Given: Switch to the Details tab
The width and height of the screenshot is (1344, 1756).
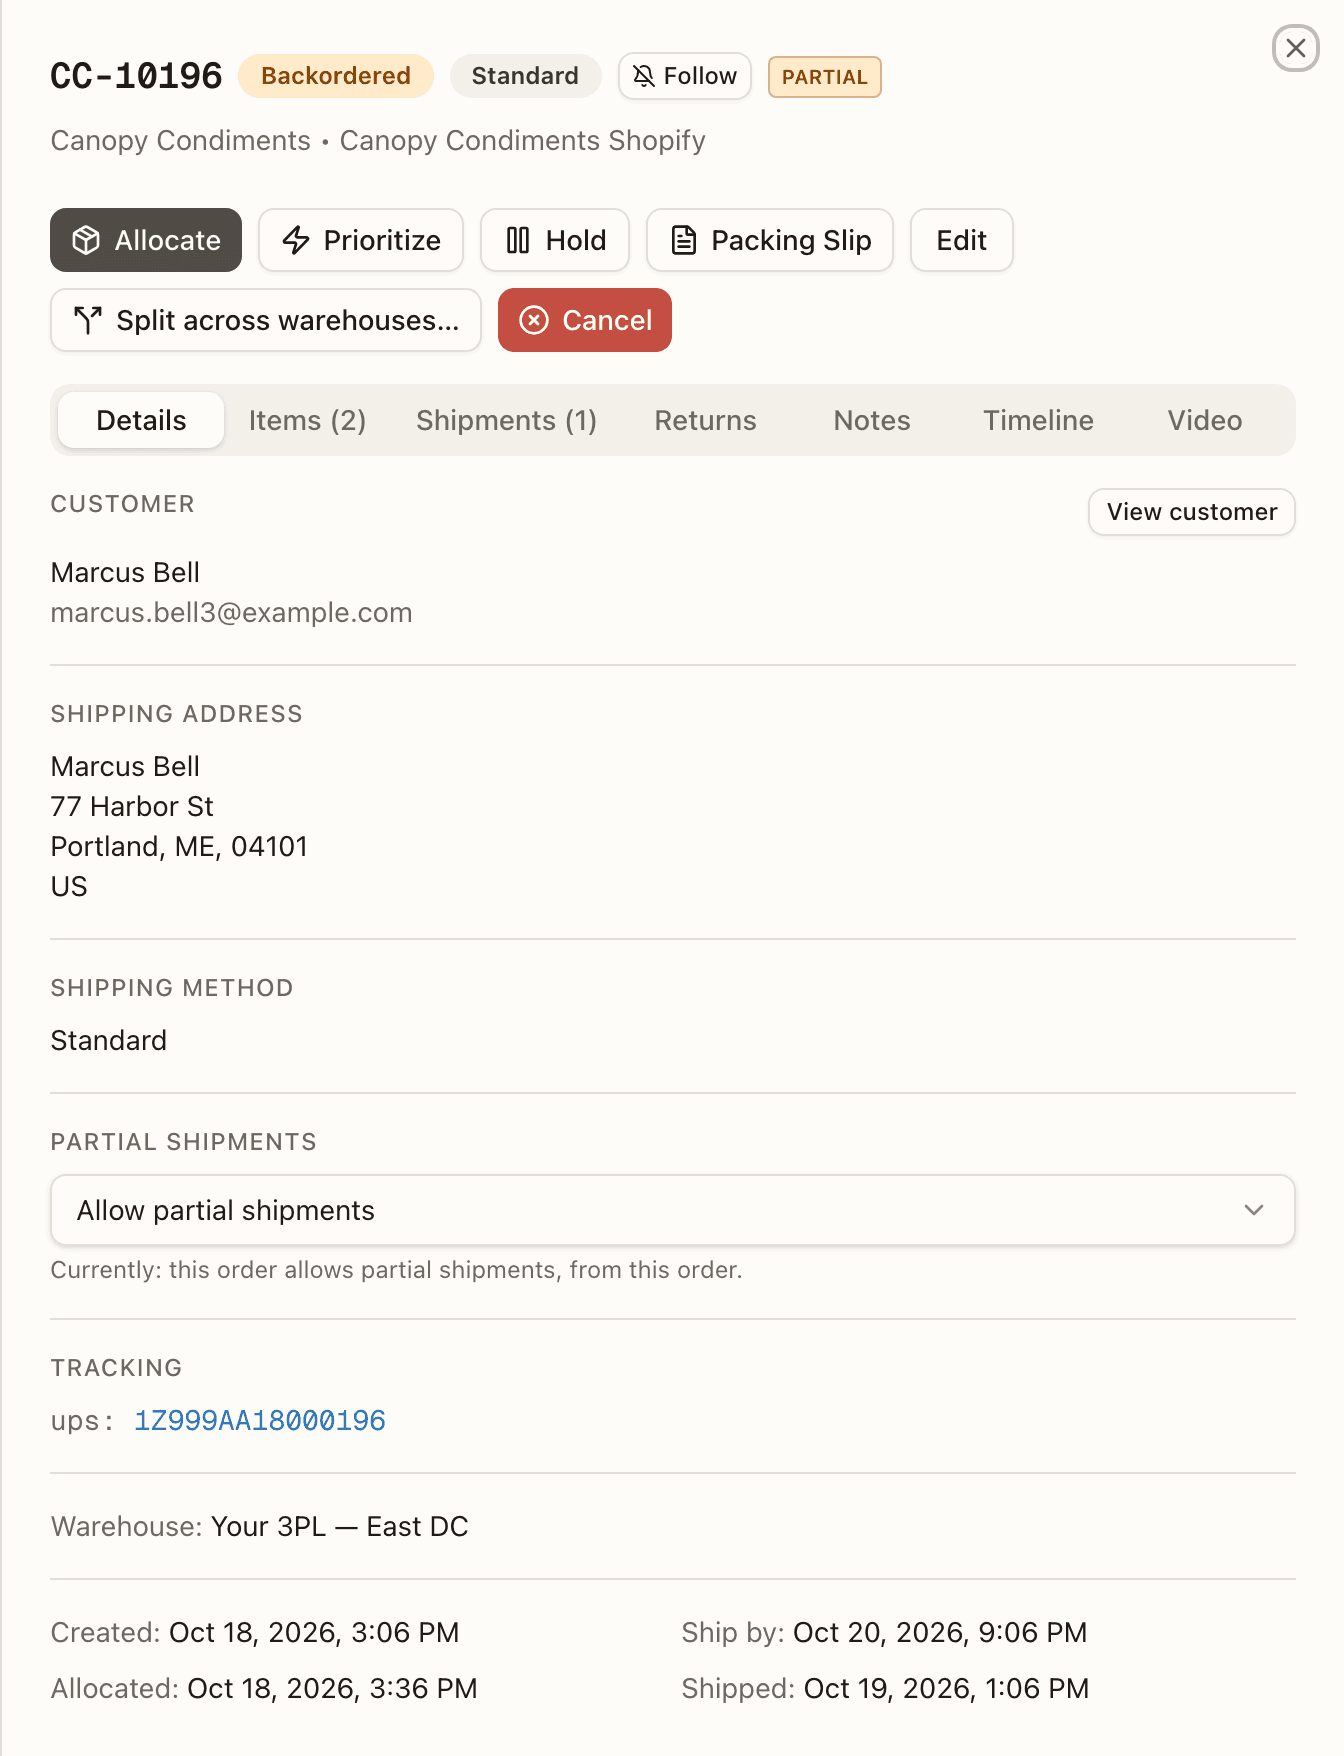Looking at the screenshot, I should tap(141, 420).
